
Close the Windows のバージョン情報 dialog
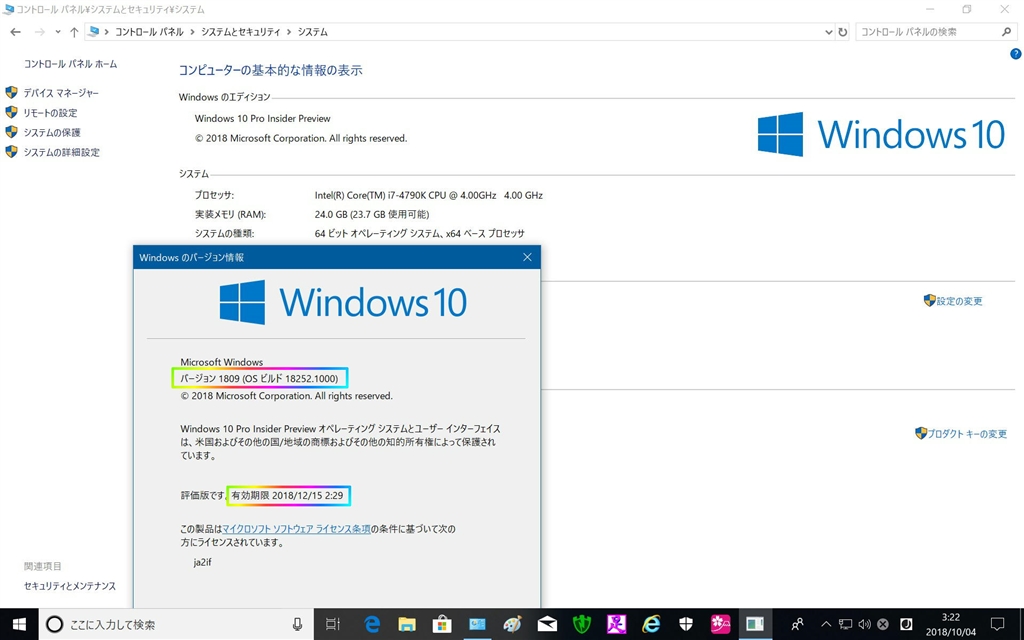[527, 257]
